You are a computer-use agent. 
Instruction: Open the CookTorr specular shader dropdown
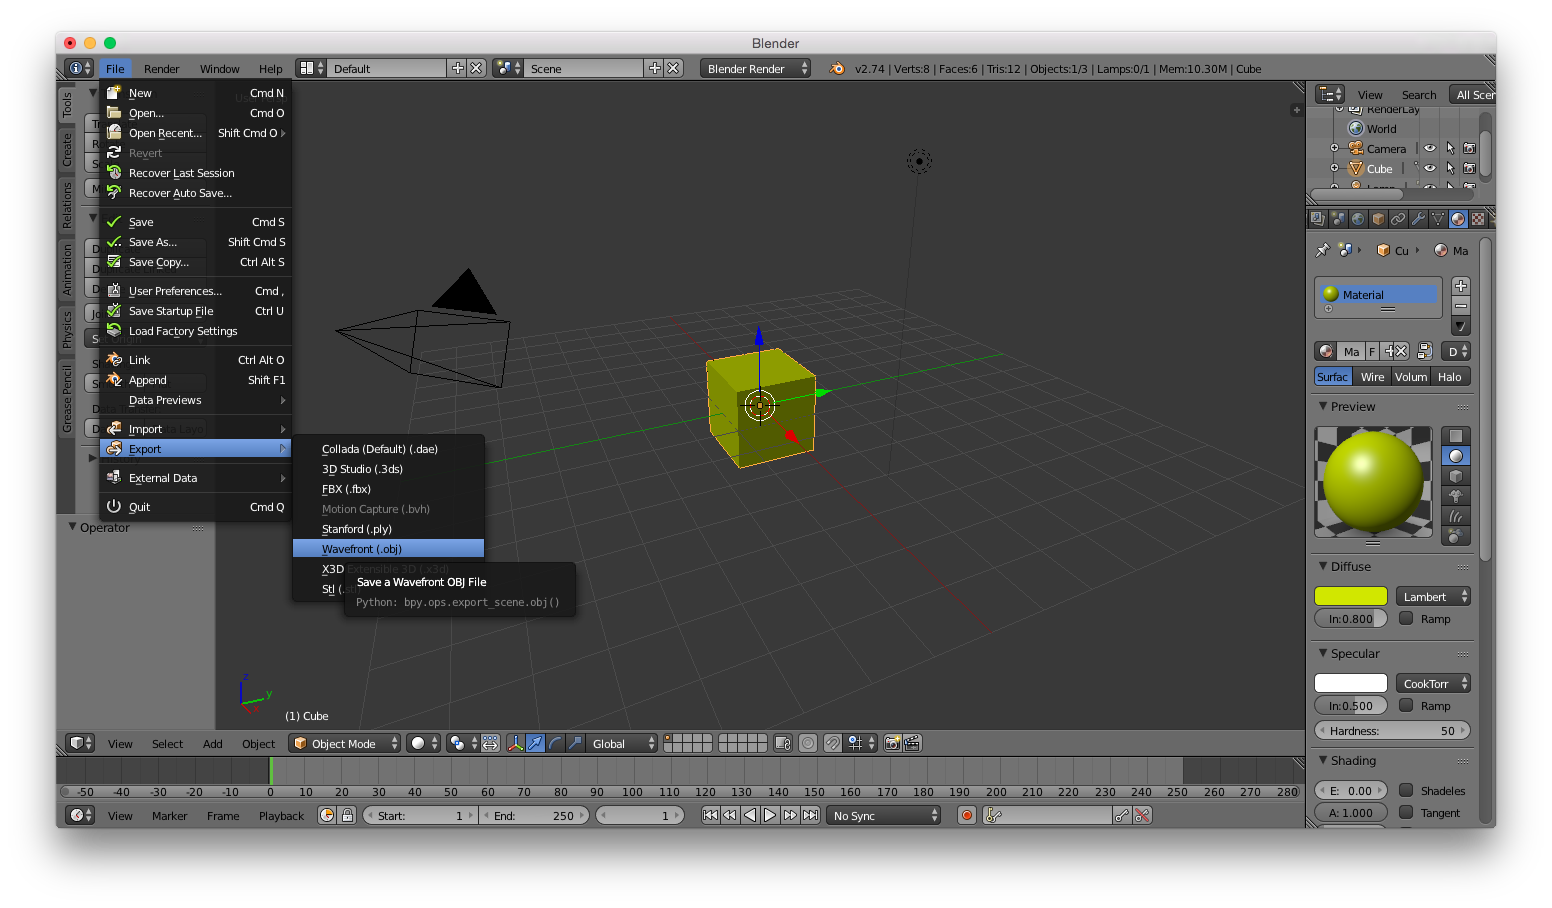[1433, 683]
